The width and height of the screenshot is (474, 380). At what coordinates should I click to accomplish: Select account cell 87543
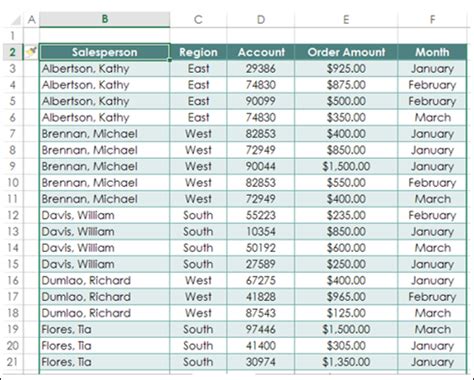tap(261, 313)
